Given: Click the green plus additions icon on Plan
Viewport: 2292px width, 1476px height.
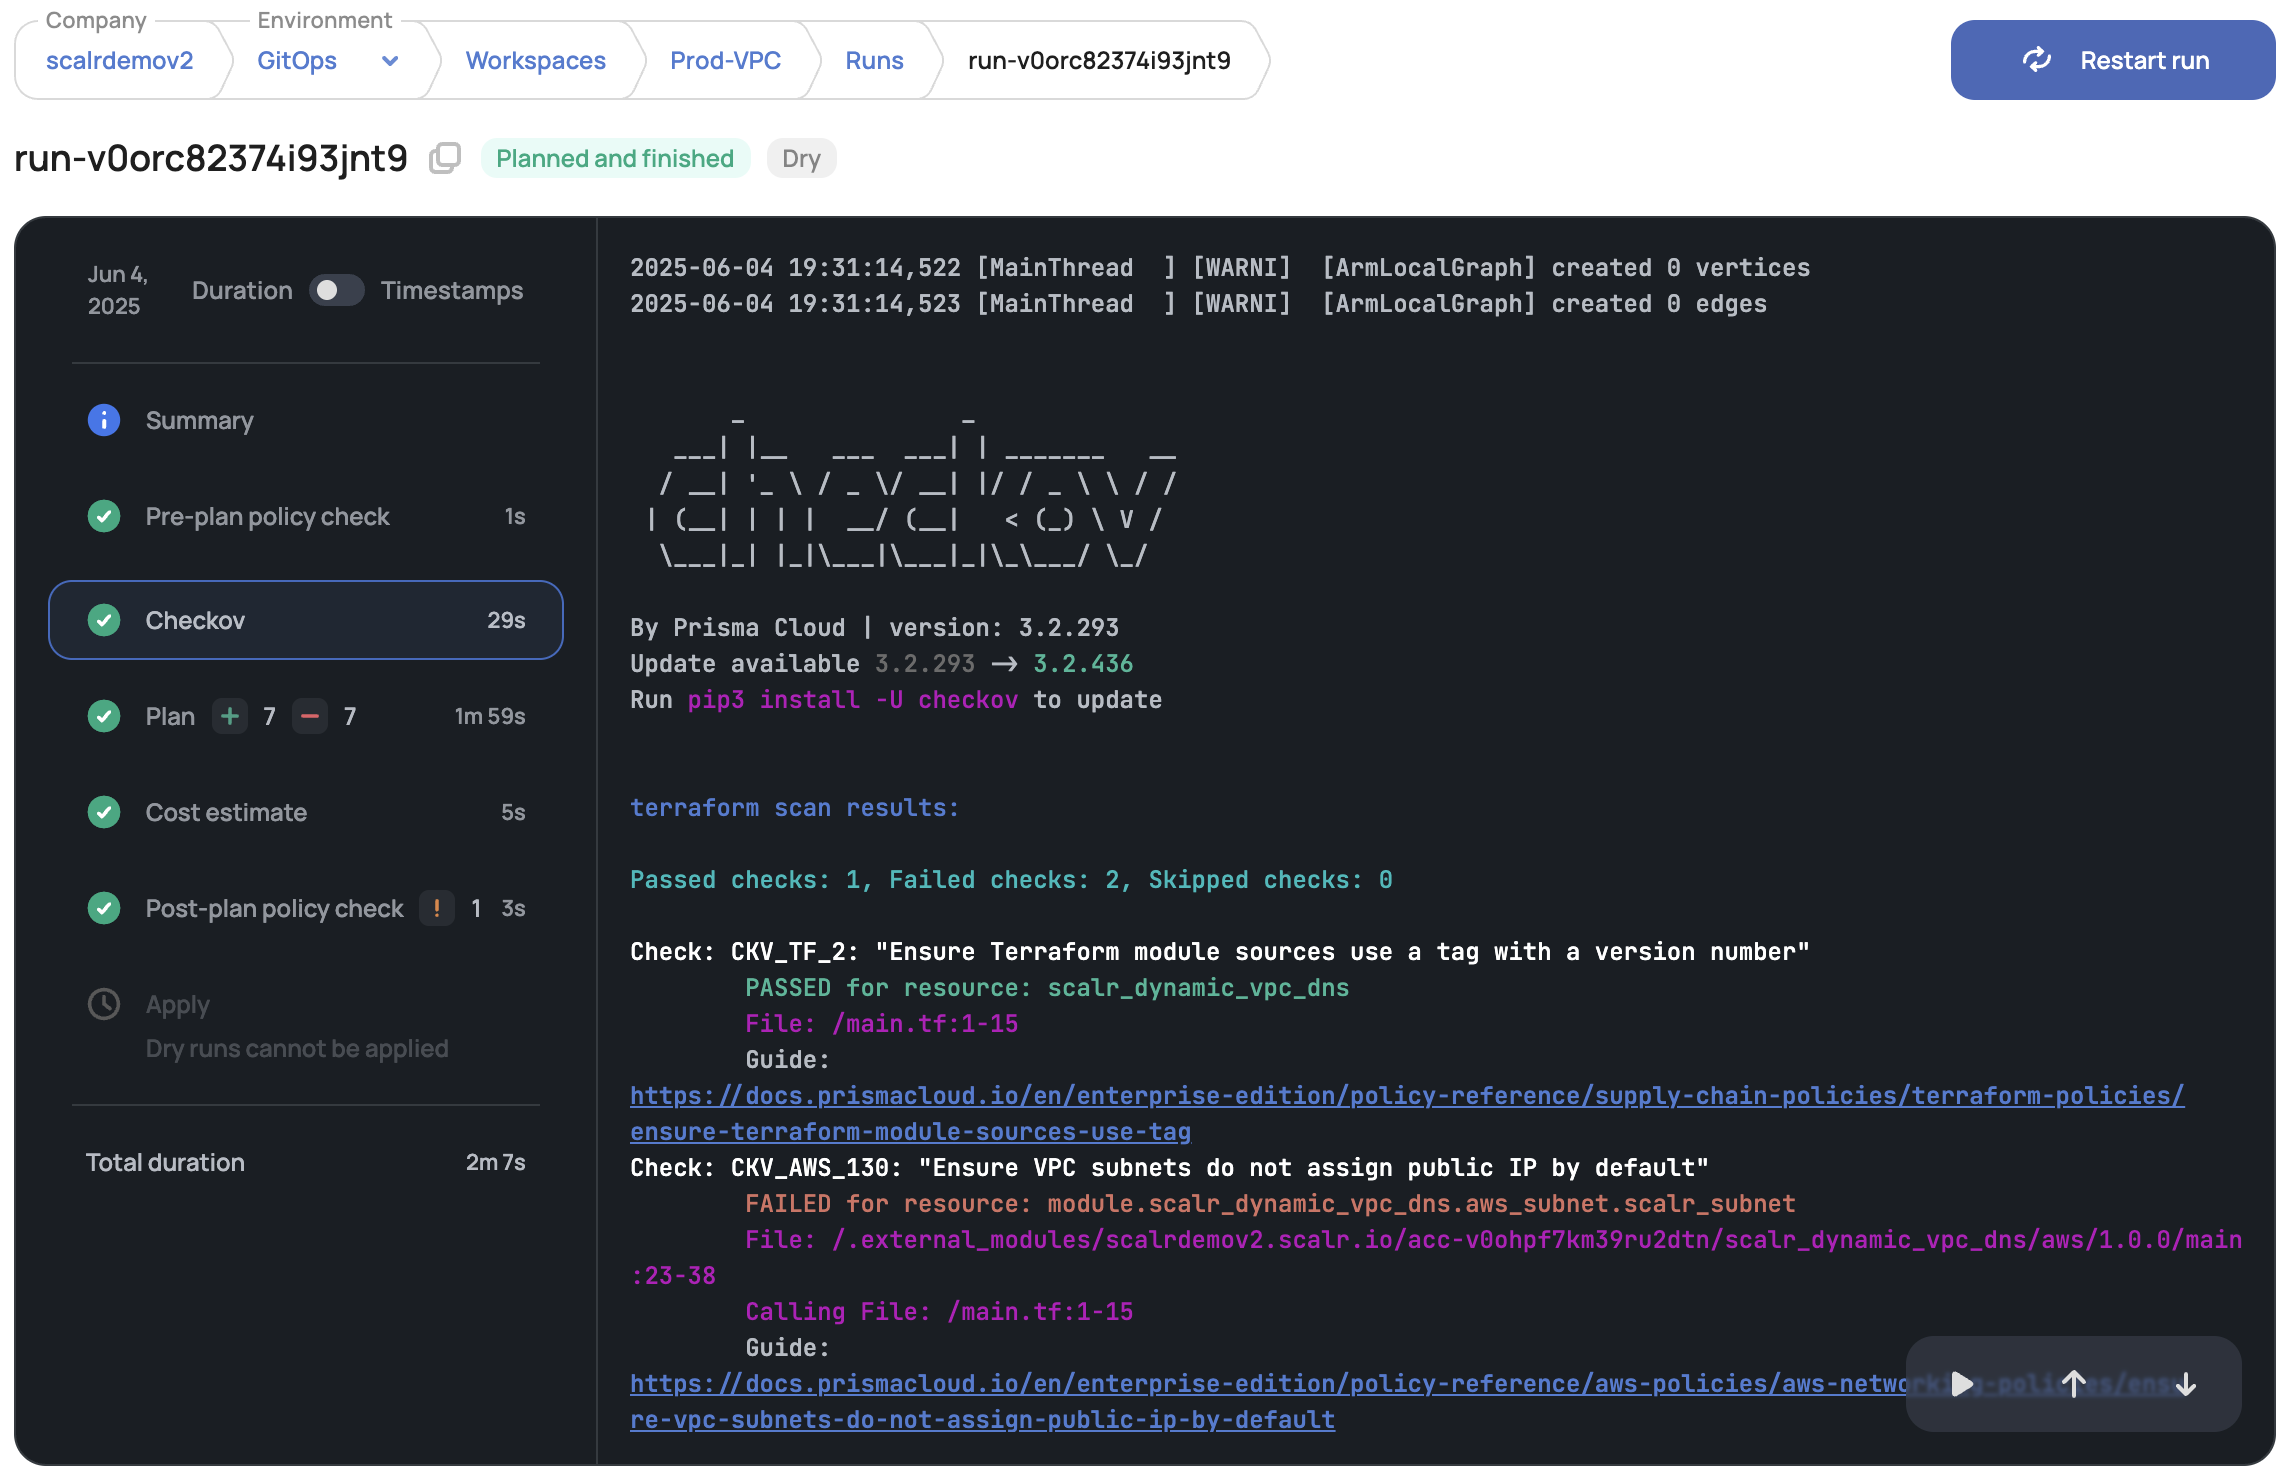Looking at the screenshot, I should (230, 716).
